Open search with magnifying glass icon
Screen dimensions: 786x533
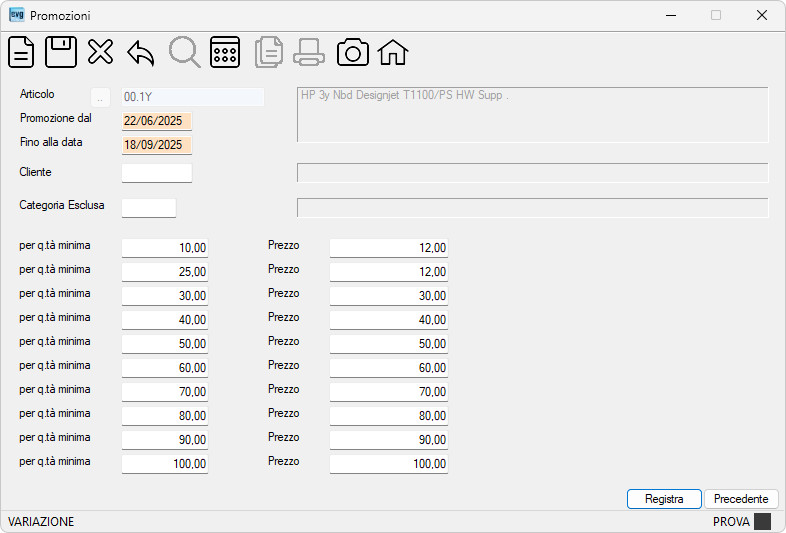(x=184, y=52)
